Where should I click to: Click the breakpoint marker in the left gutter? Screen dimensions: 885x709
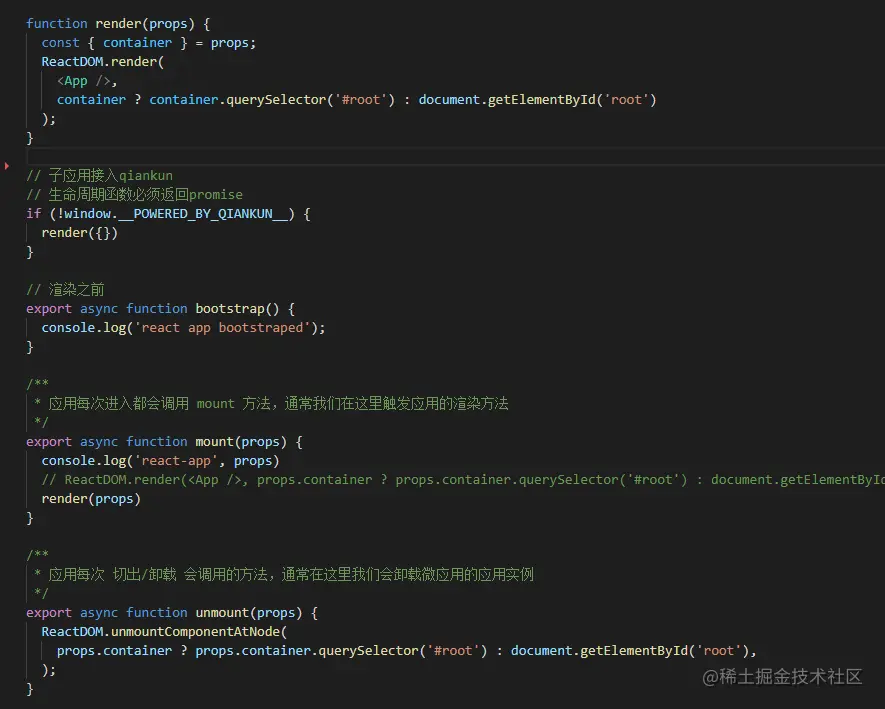click(7, 166)
